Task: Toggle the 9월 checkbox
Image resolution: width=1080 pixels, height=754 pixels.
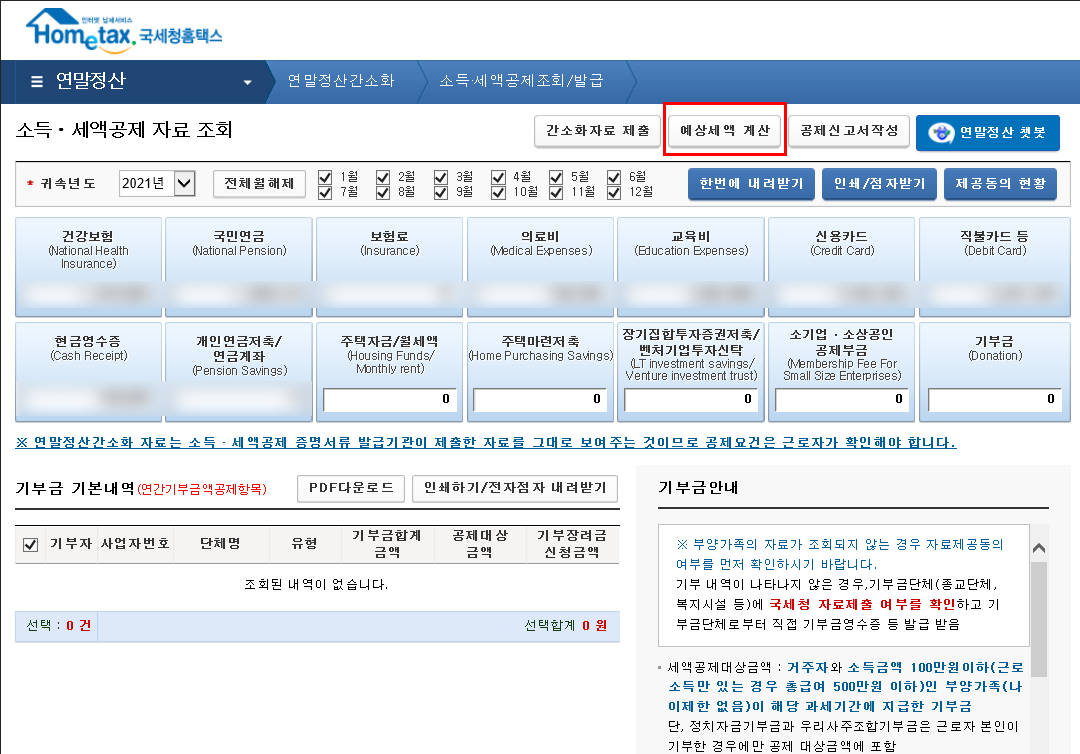Action: click(441, 192)
